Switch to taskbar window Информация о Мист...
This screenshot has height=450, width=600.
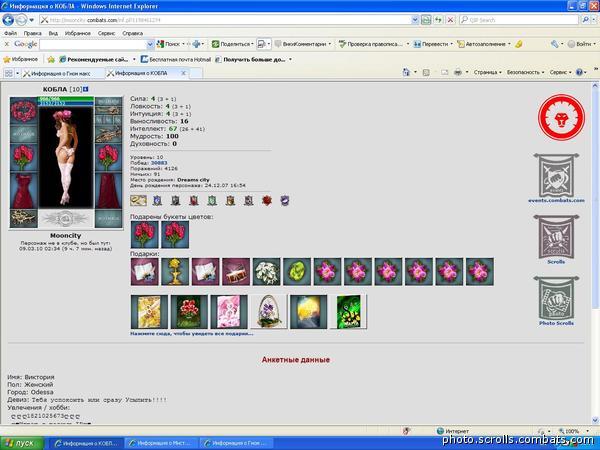[161, 443]
